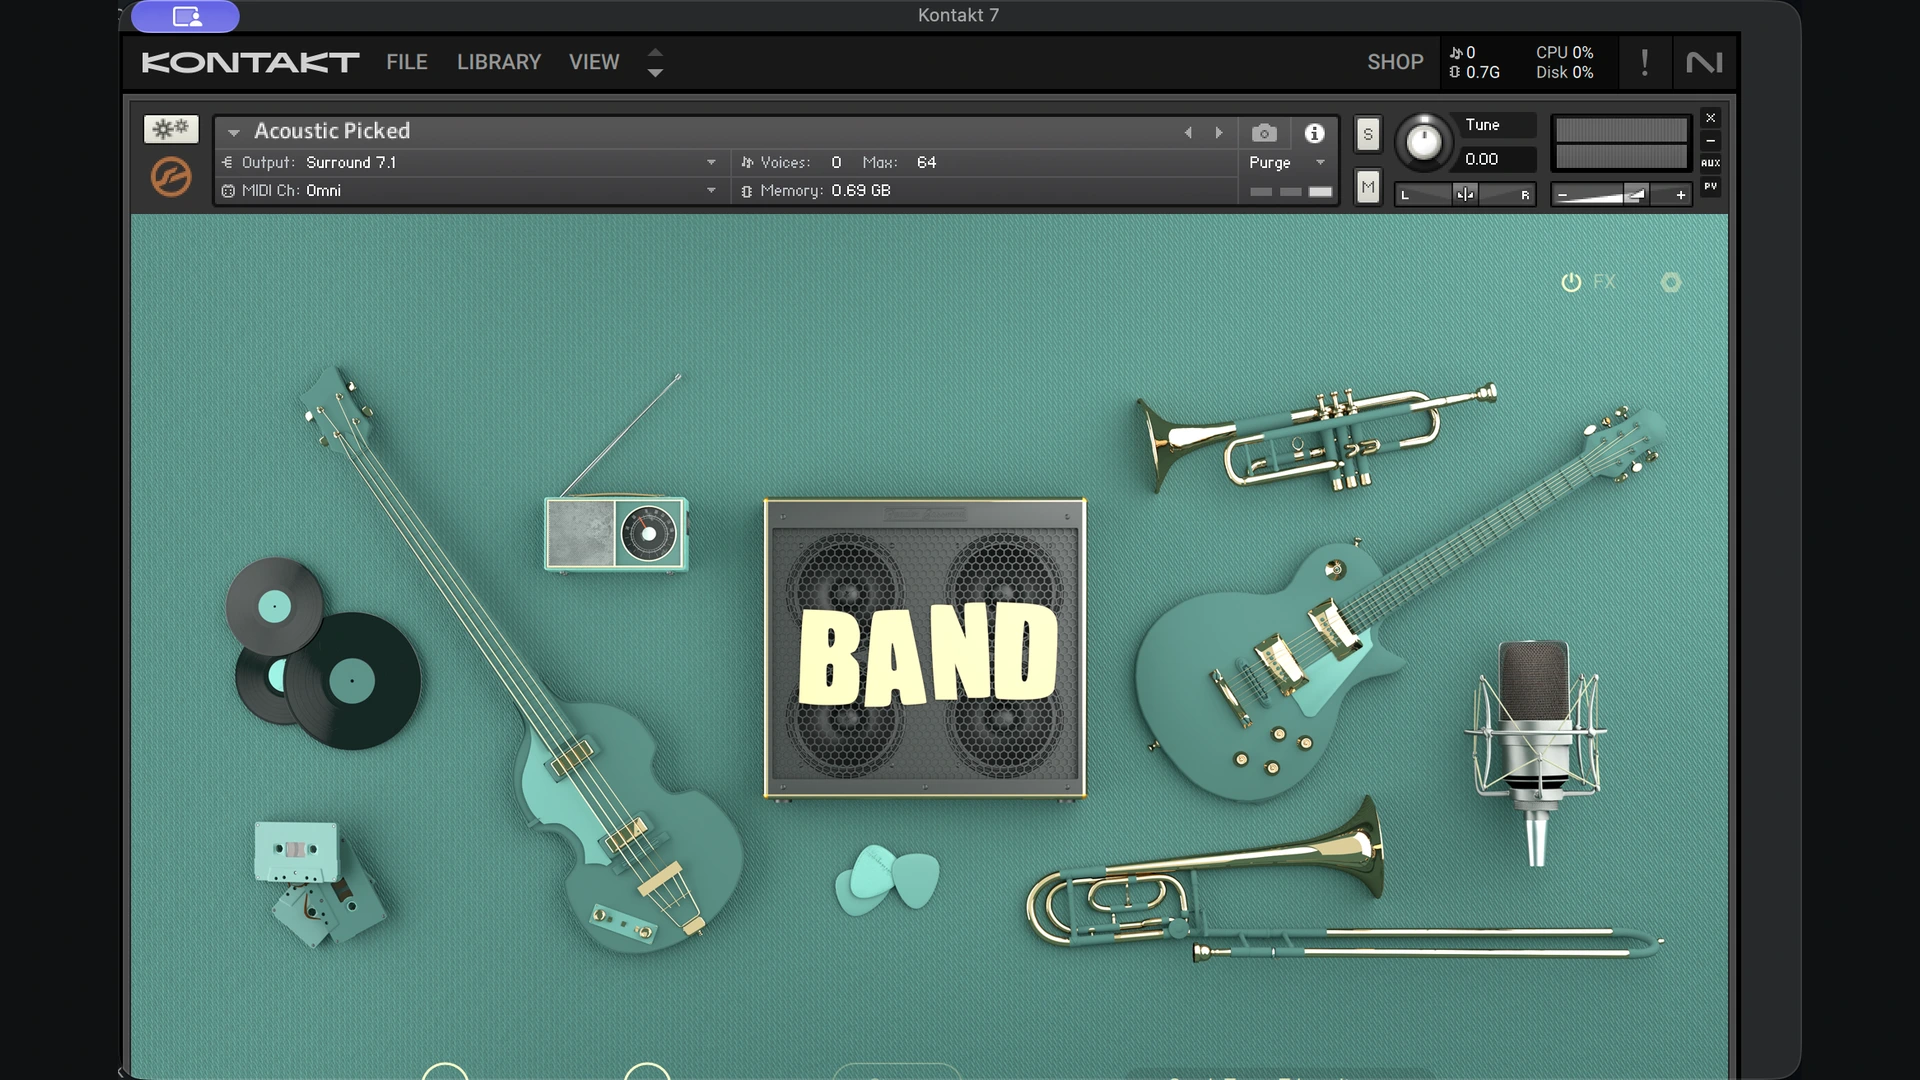Click the Tune label

tap(1482, 125)
